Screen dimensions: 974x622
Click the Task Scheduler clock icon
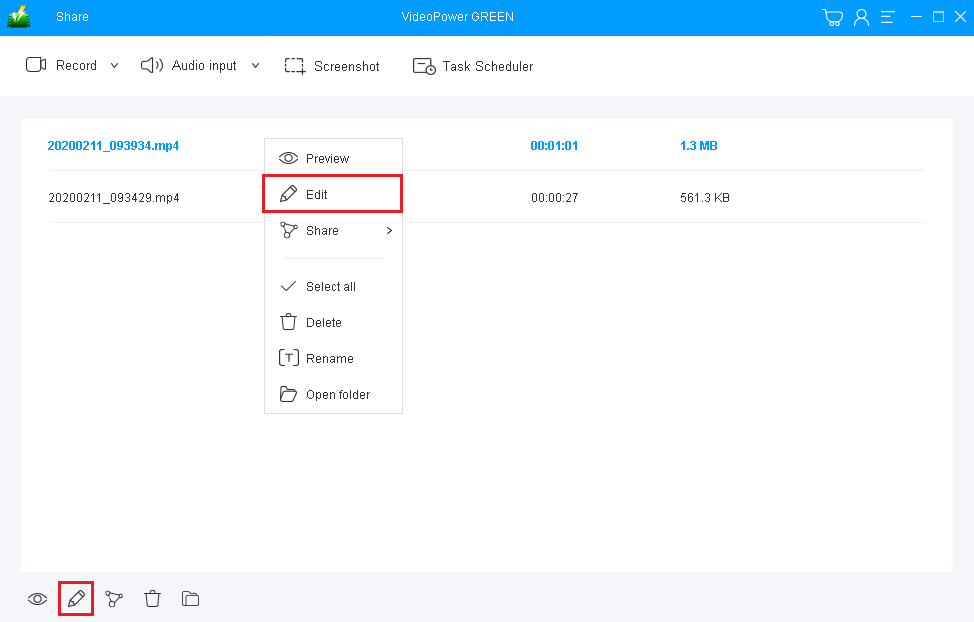tap(424, 66)
